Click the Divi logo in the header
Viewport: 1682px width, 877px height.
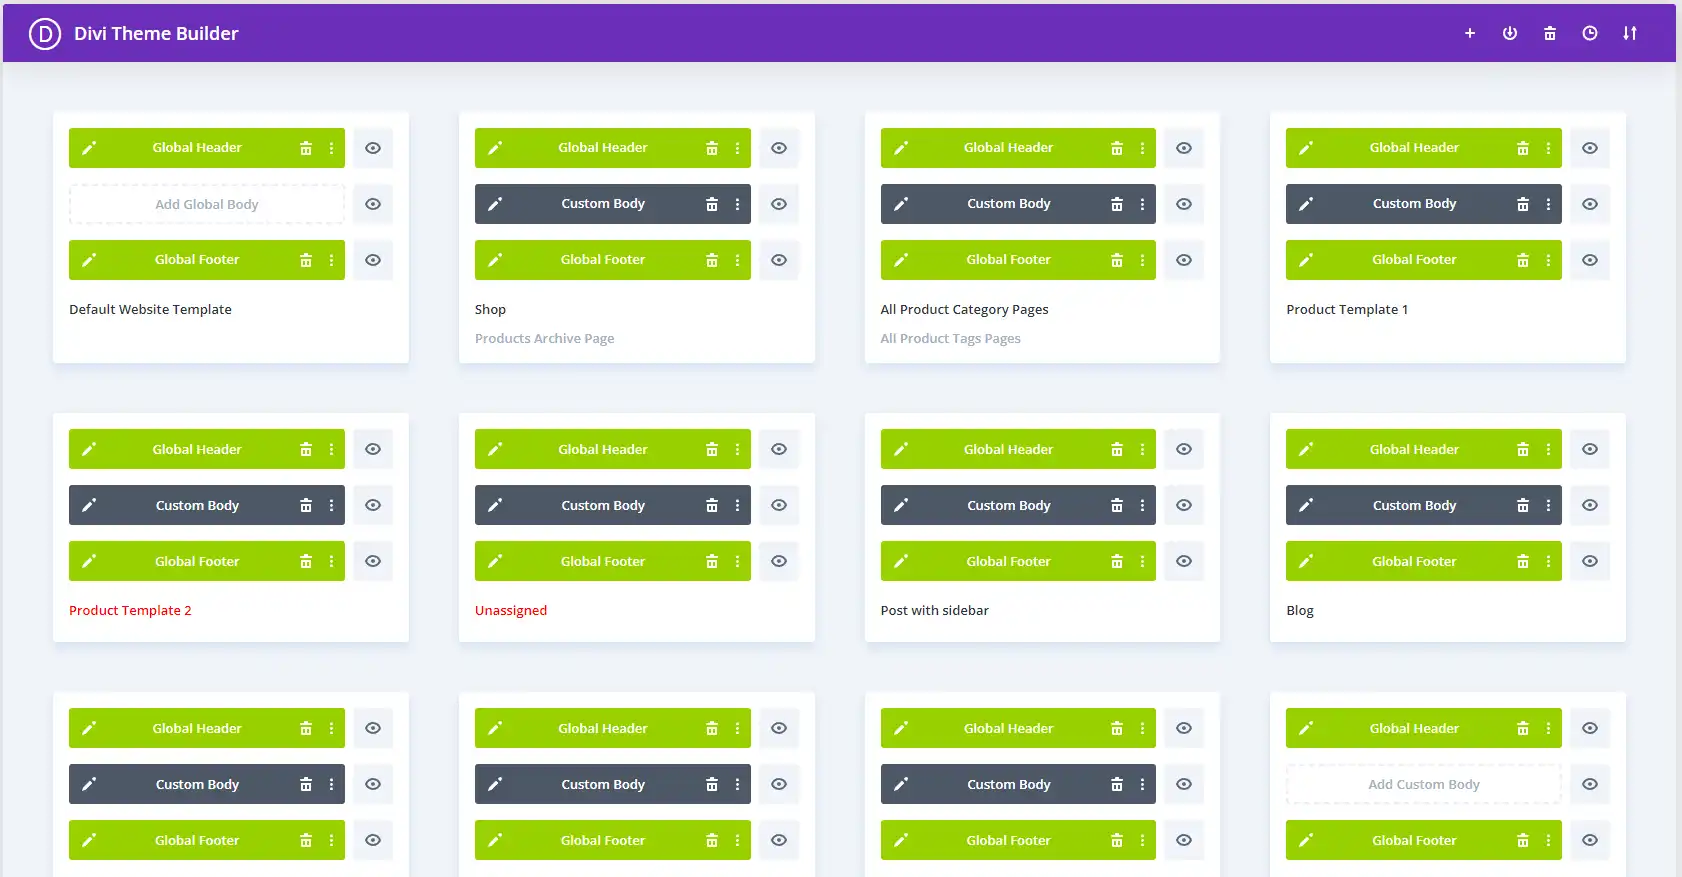click(45, 33)
